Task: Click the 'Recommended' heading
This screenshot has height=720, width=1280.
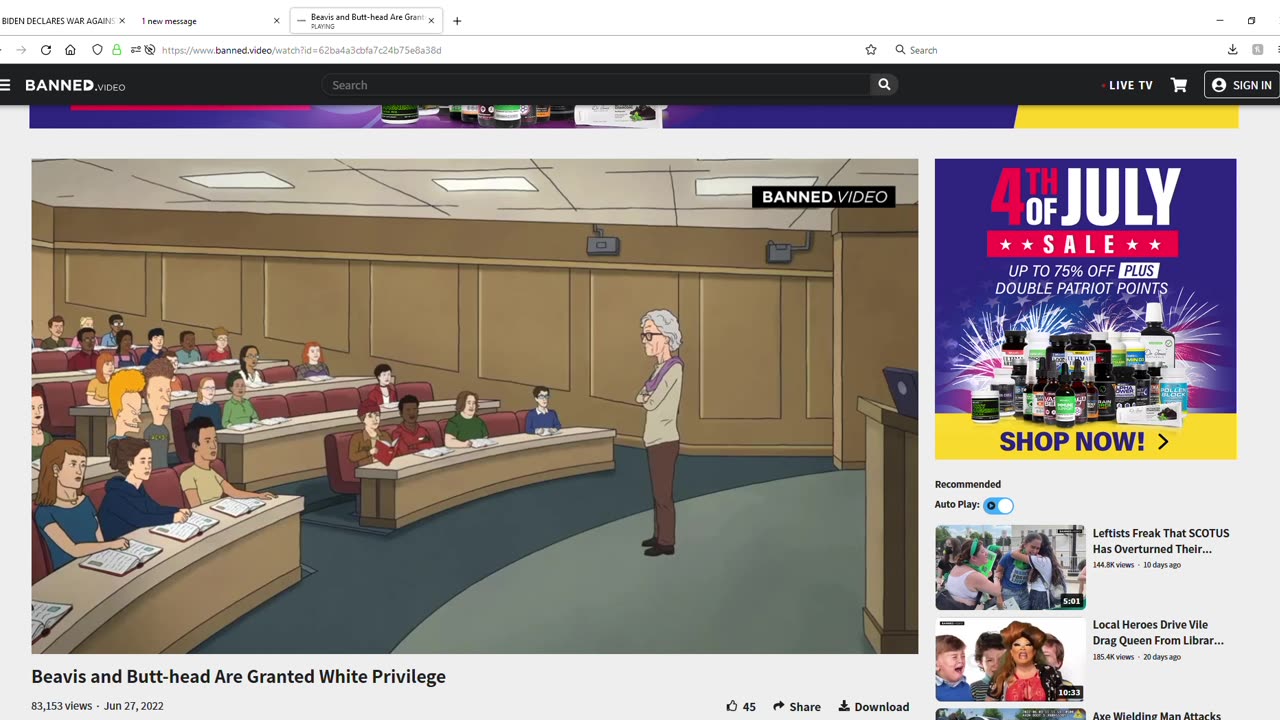Action: pos(968,484)
